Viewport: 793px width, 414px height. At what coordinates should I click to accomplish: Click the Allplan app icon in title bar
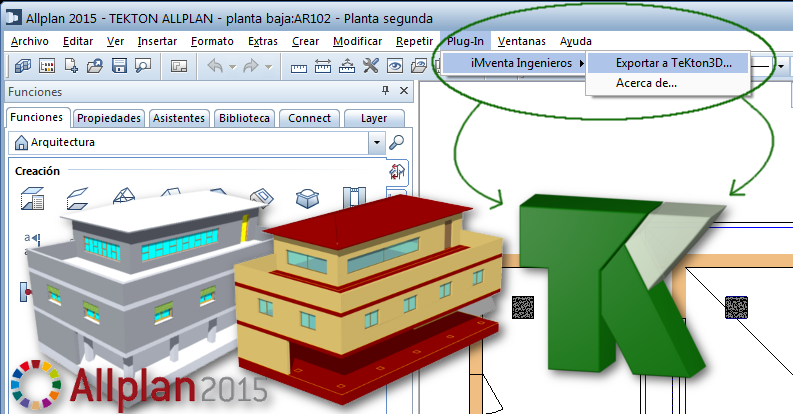[13, 18]
